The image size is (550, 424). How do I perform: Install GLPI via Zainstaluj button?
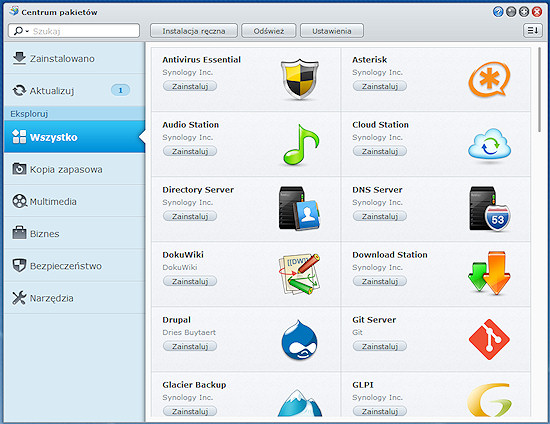(380, 411)
